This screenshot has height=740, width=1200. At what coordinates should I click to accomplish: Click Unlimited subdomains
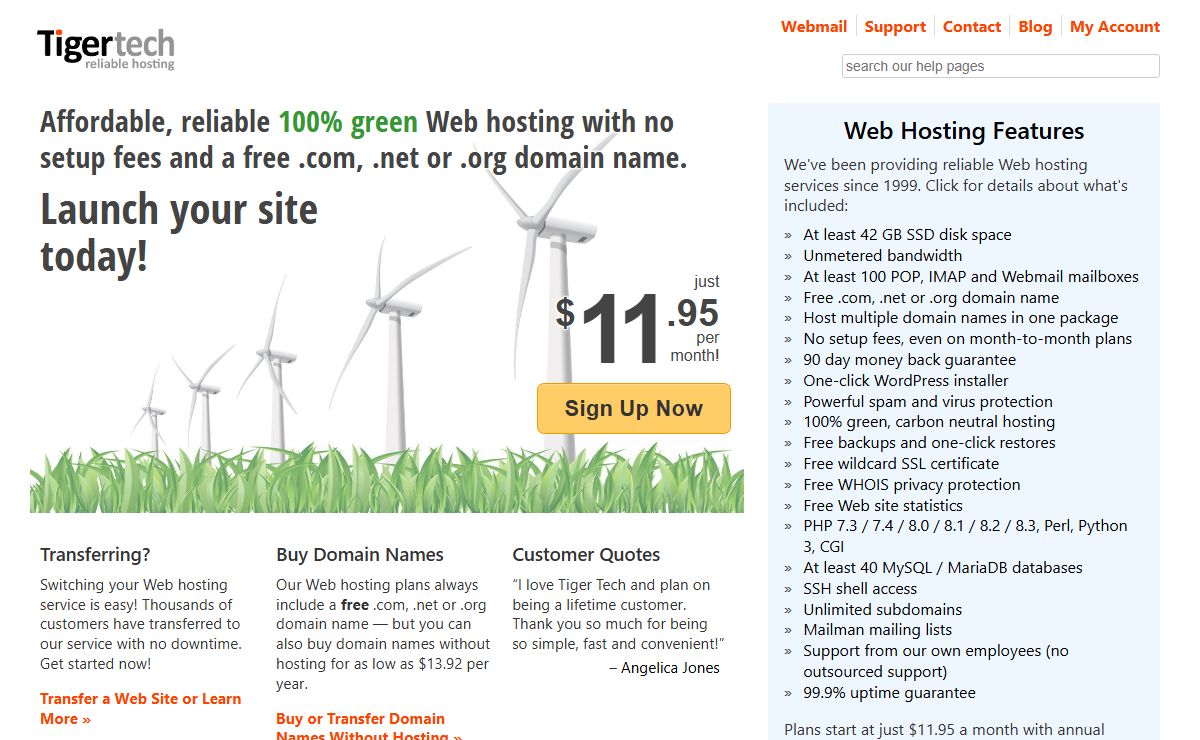point(883,610)
